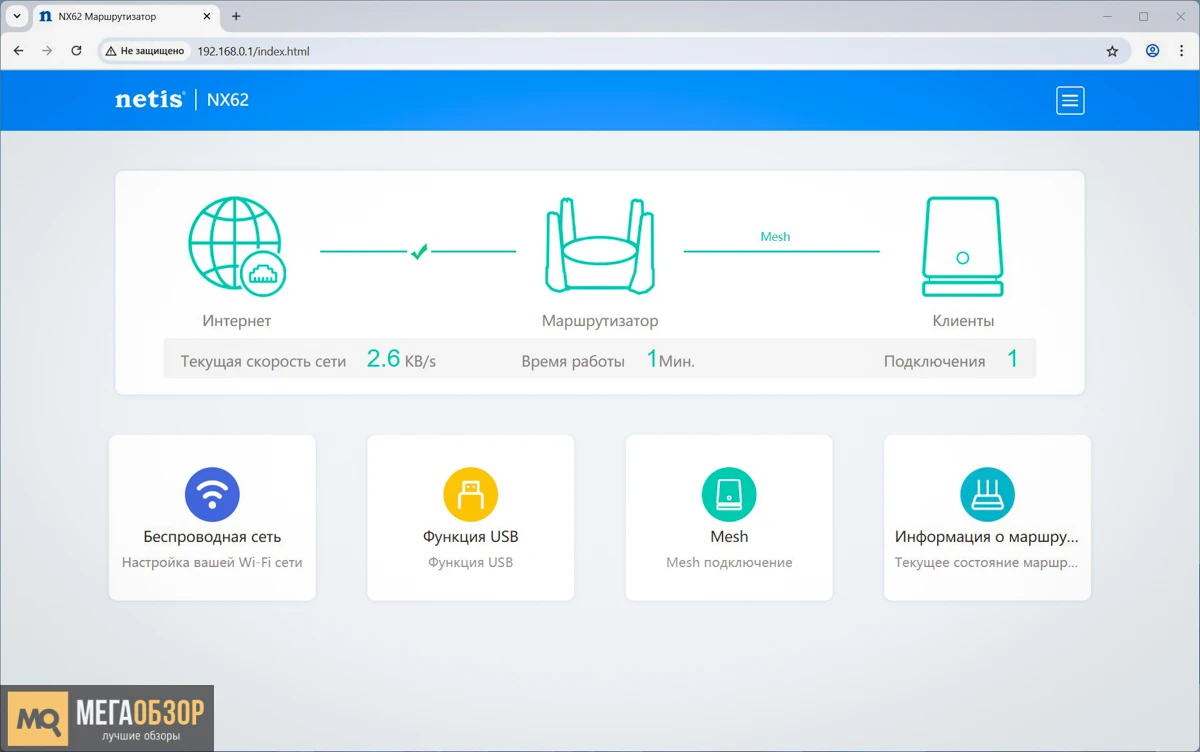The width and height of the screenshot is (1200, 752).
Task: Click the Время работы label
Action: [573, 361]
